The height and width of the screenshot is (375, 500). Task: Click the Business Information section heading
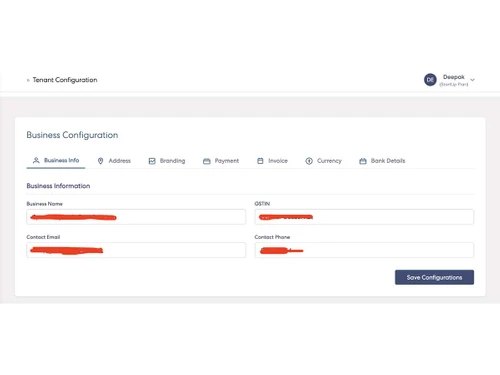(58, 186)
